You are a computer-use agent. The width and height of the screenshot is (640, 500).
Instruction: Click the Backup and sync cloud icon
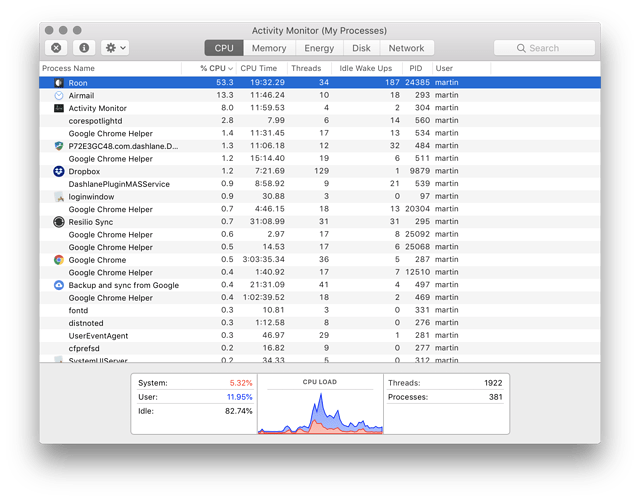[x=59, y=285]
